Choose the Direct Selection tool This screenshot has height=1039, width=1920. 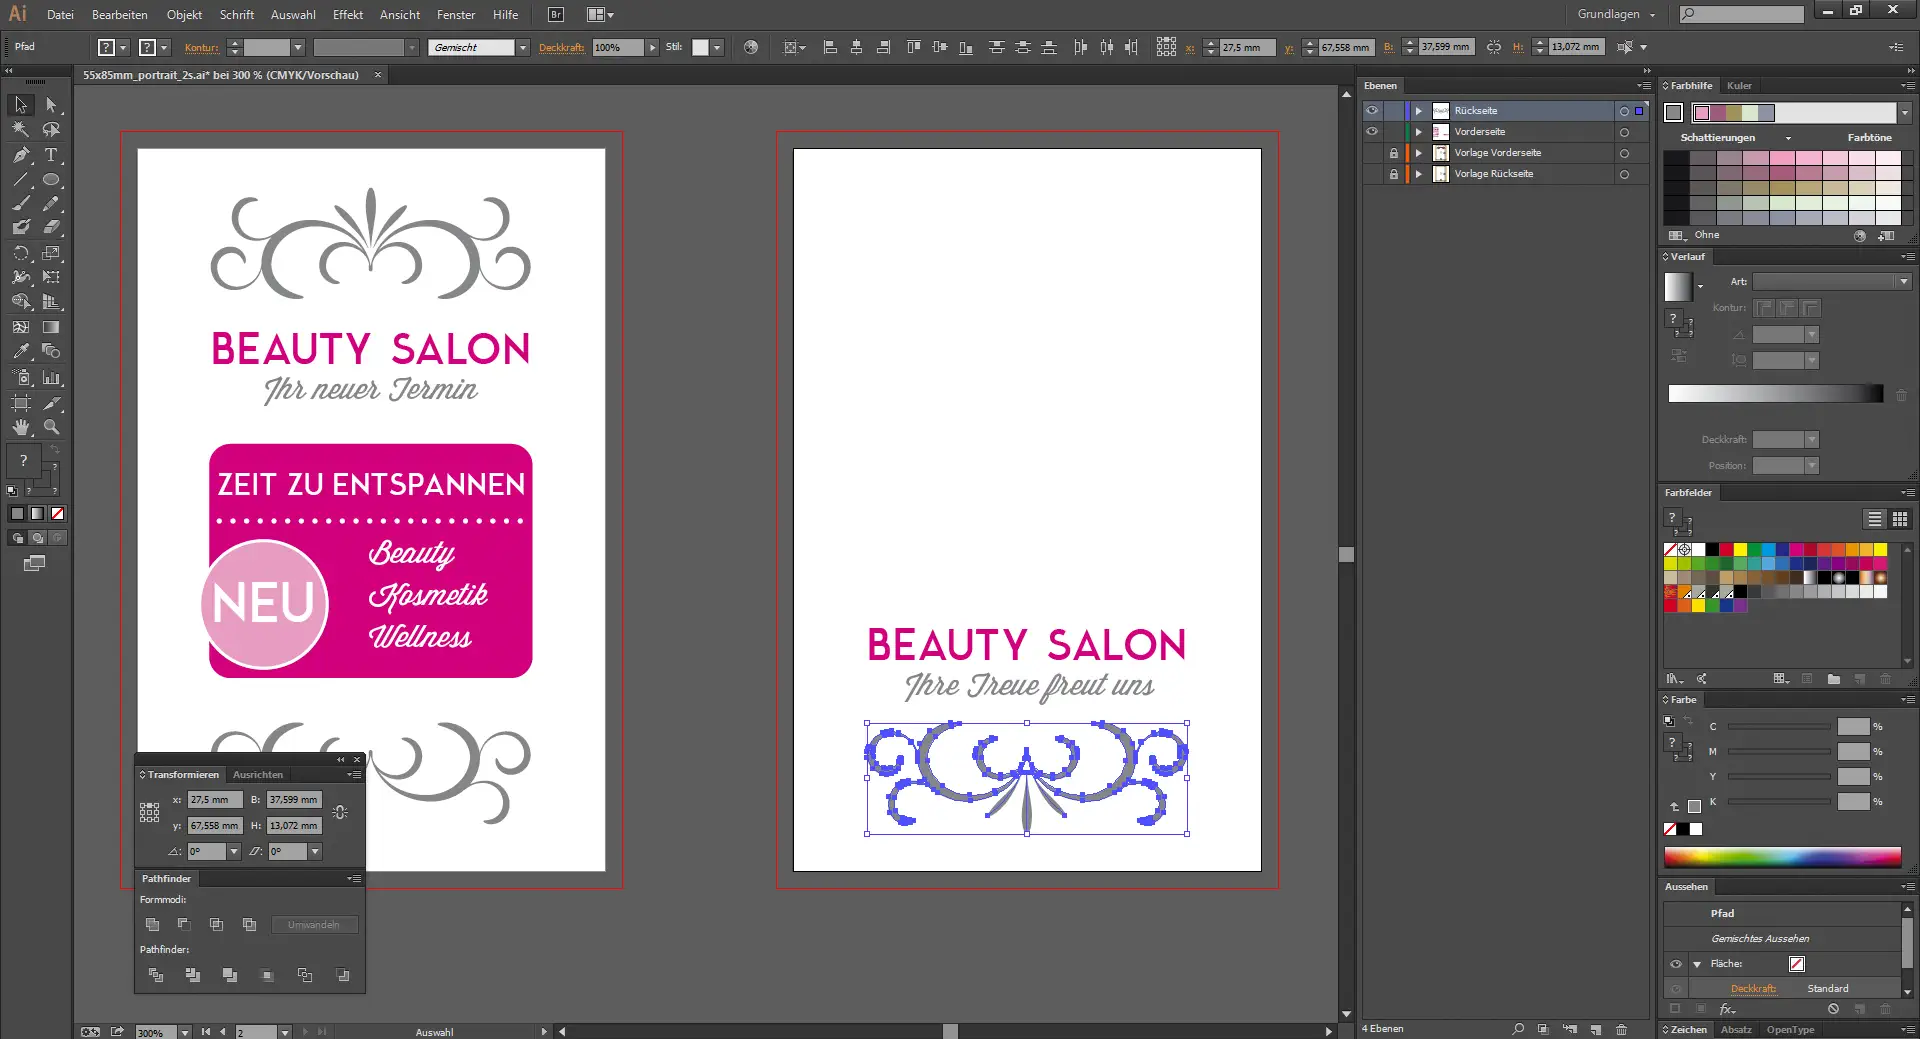click(x=51, y=105)
